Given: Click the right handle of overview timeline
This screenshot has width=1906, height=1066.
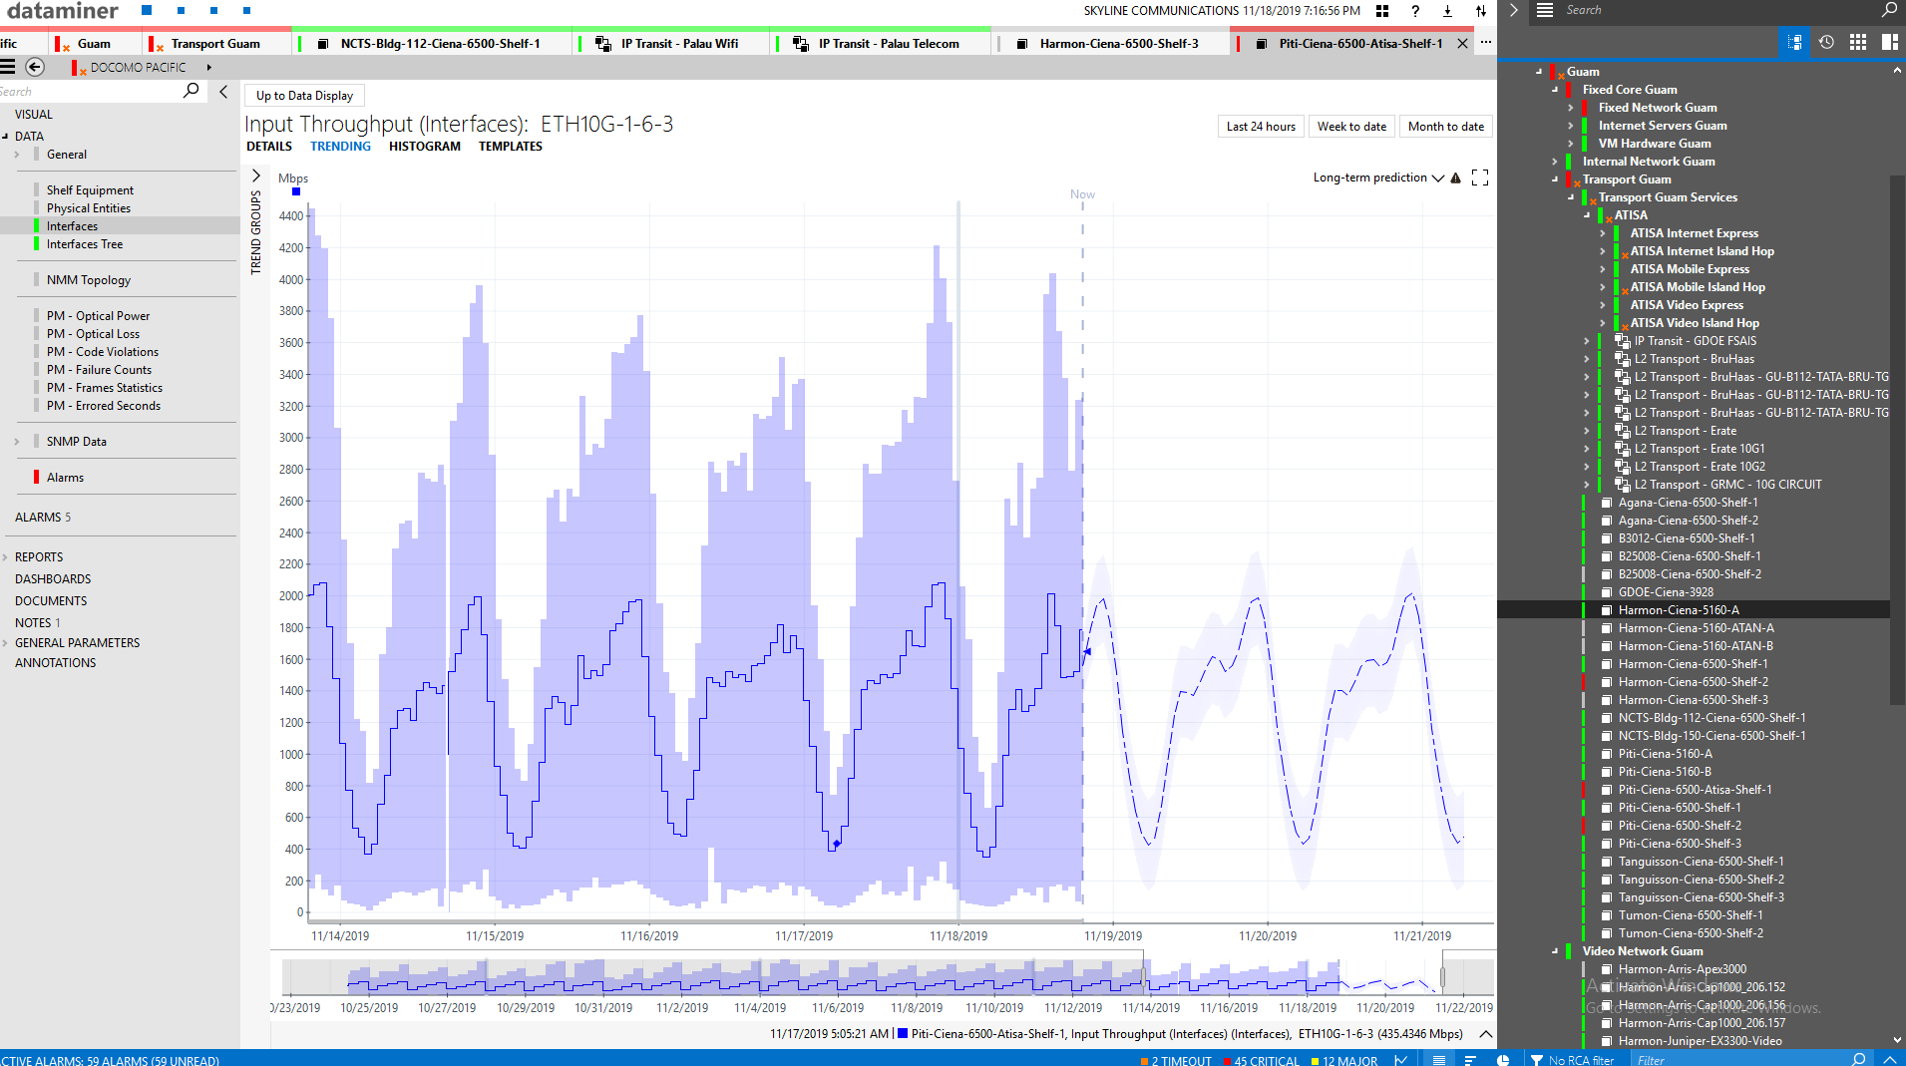Looking at the screenshot, I should click(1442, 975).
